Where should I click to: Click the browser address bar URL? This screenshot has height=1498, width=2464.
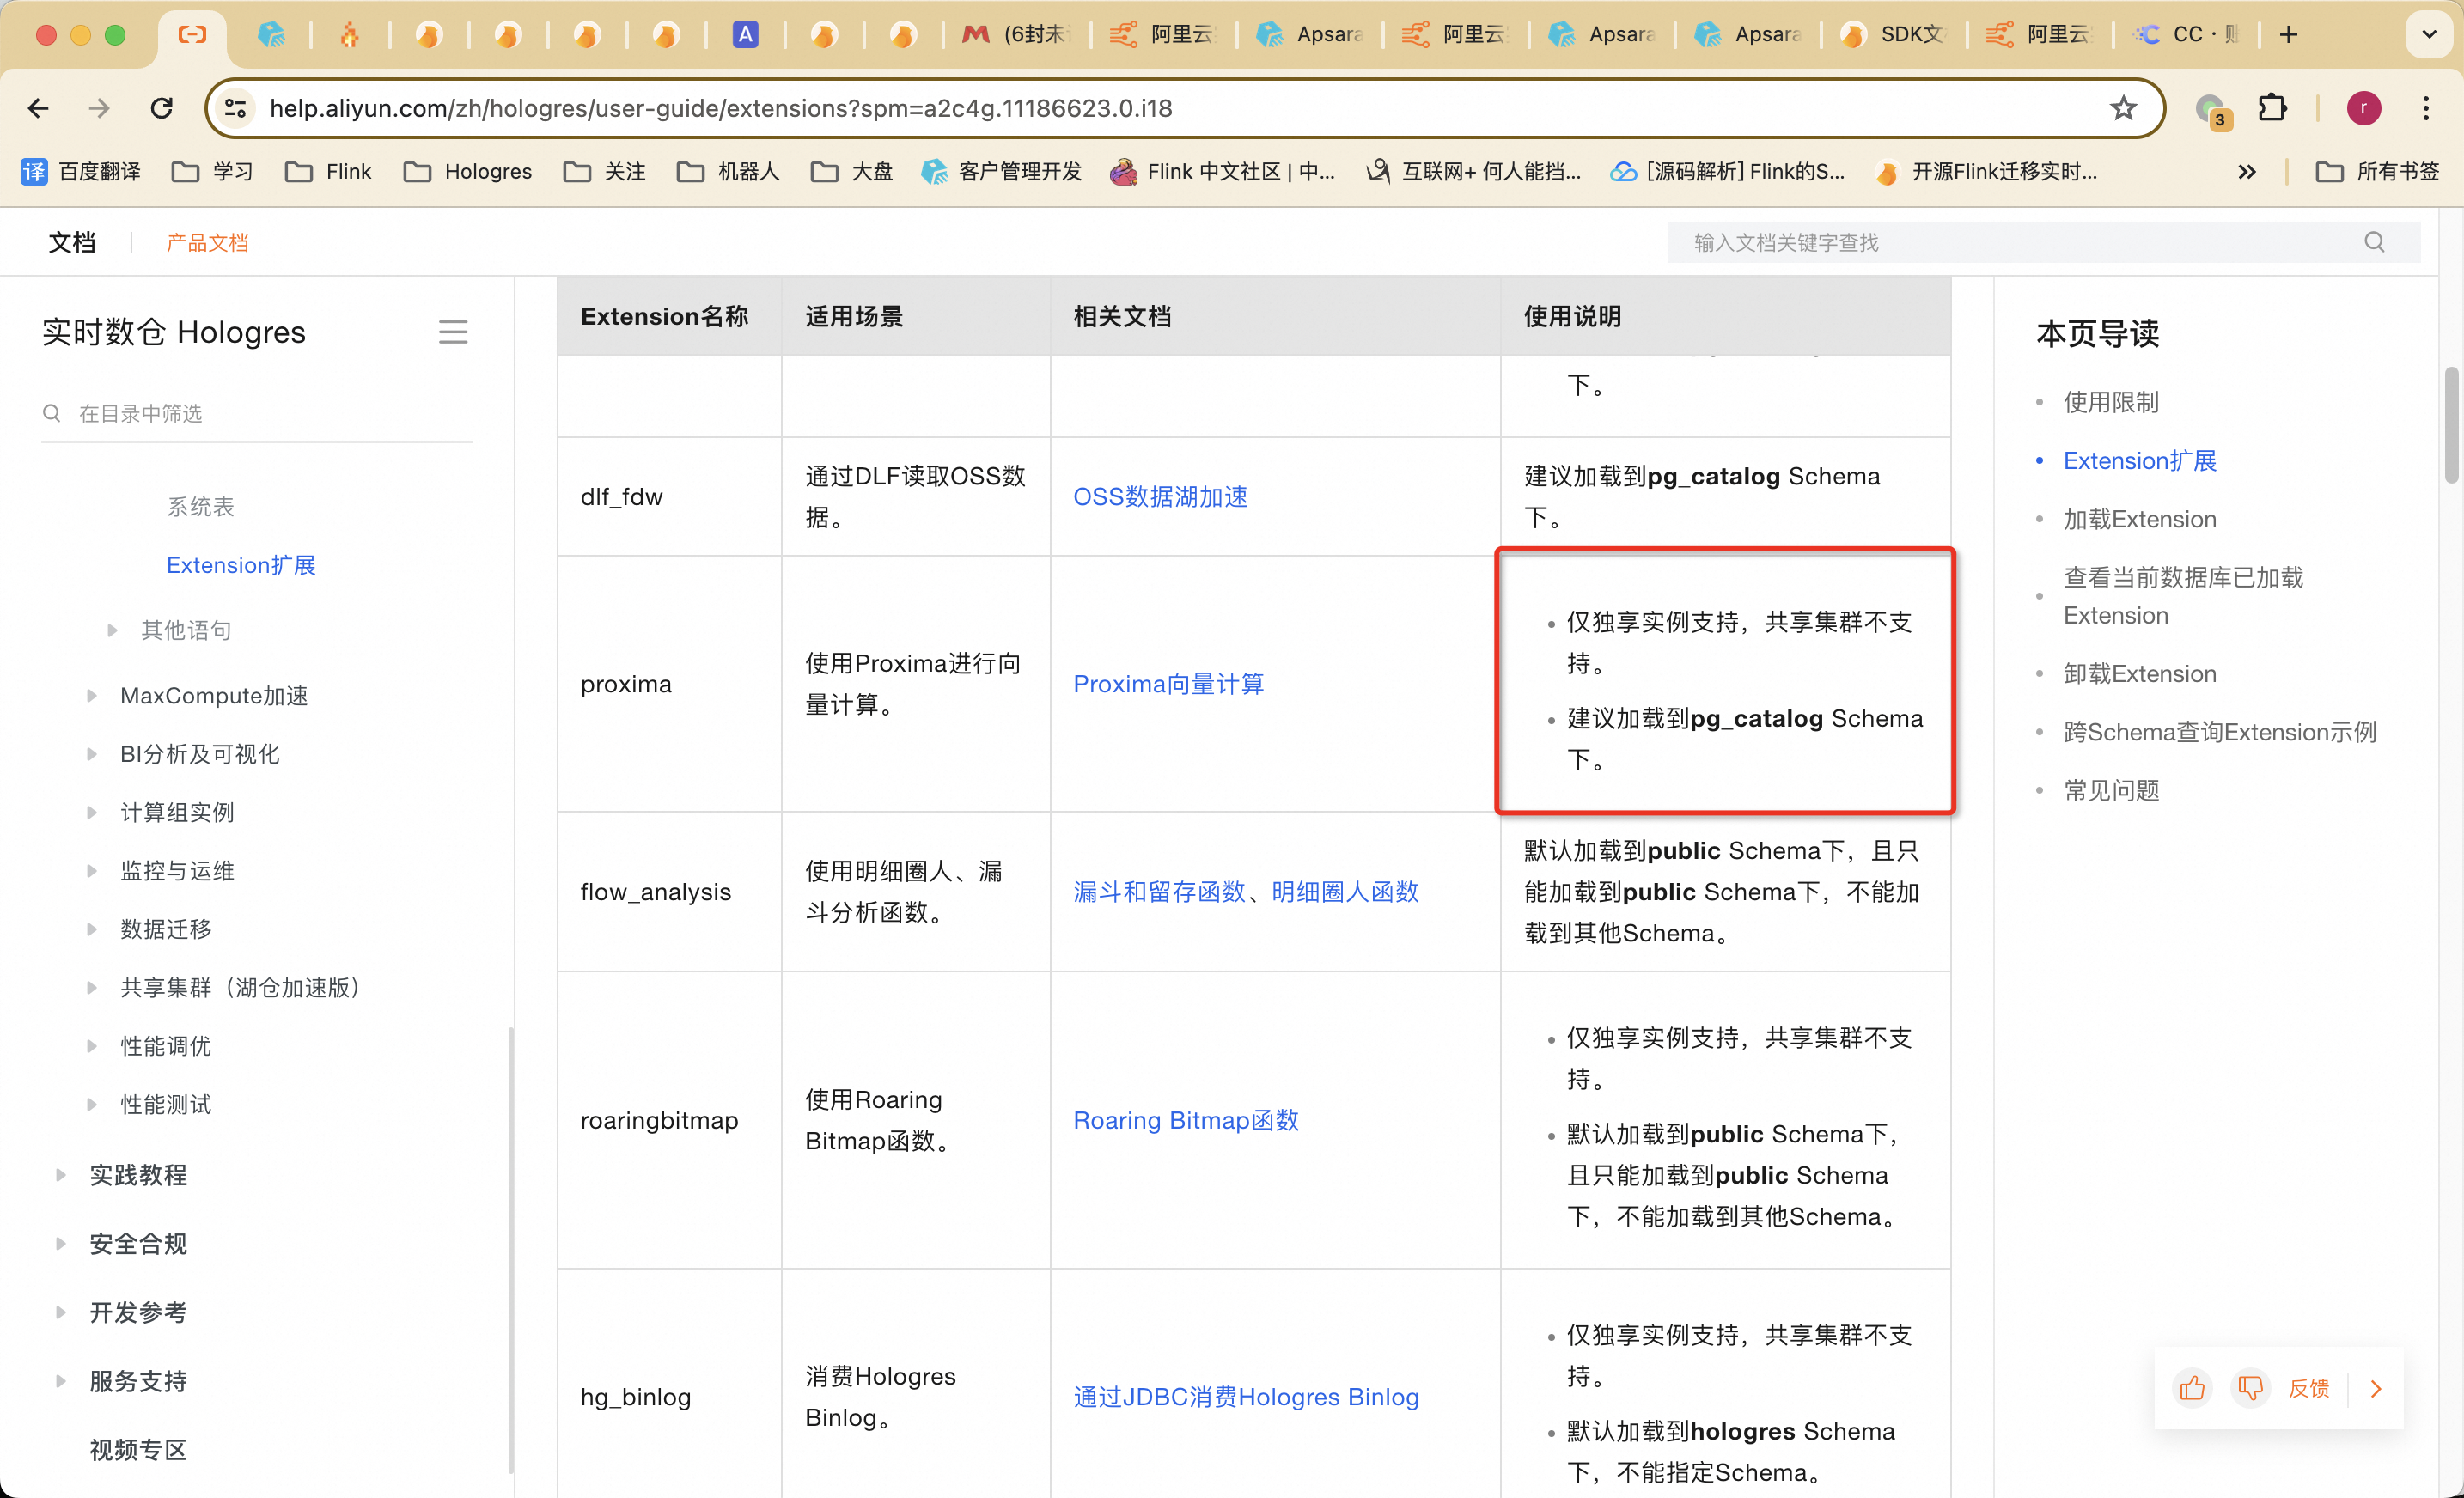click(720, 108)
